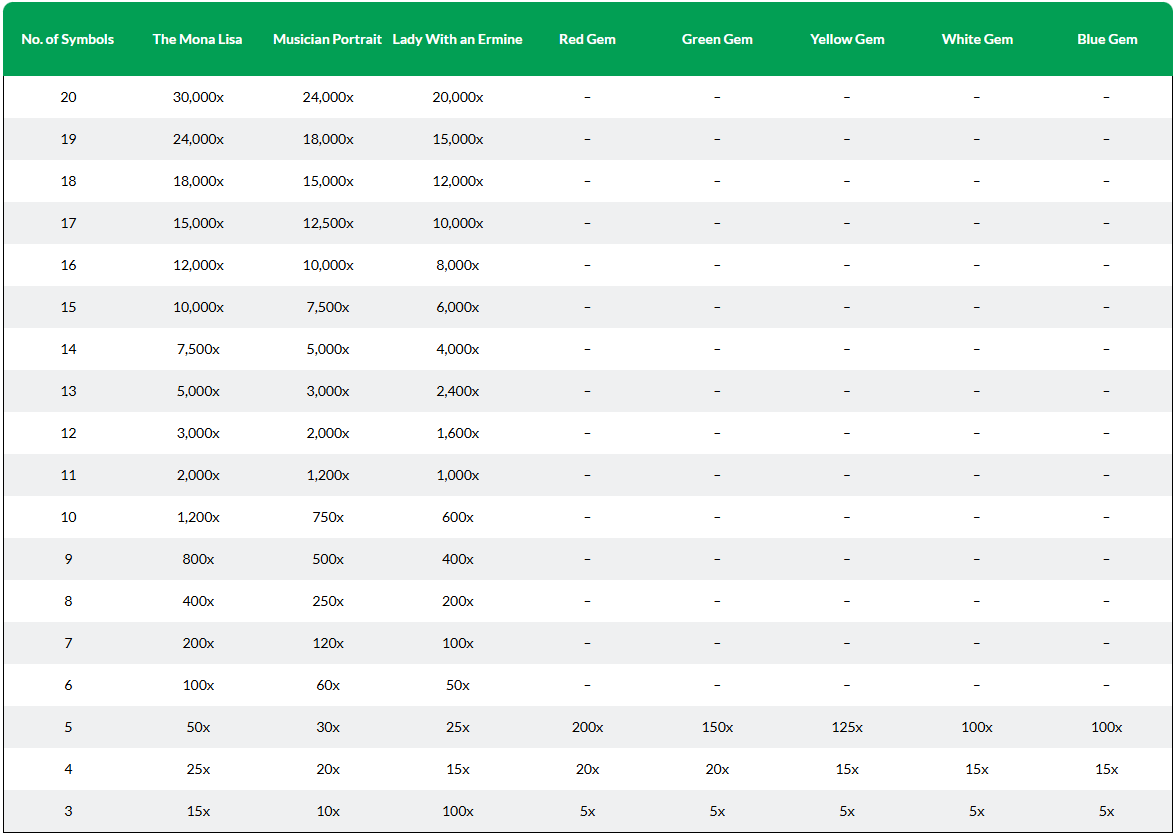Select the 'Blue Gem' column header

1107,40
